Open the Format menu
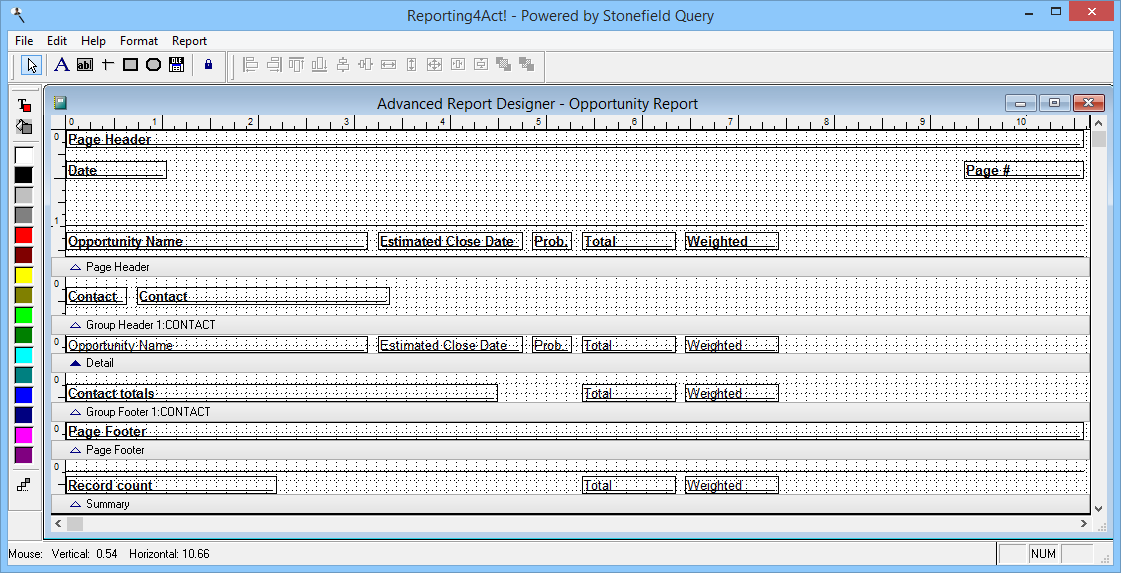Screen dimensions: 1121x573 pyautogui.click(x=139, y=41)
